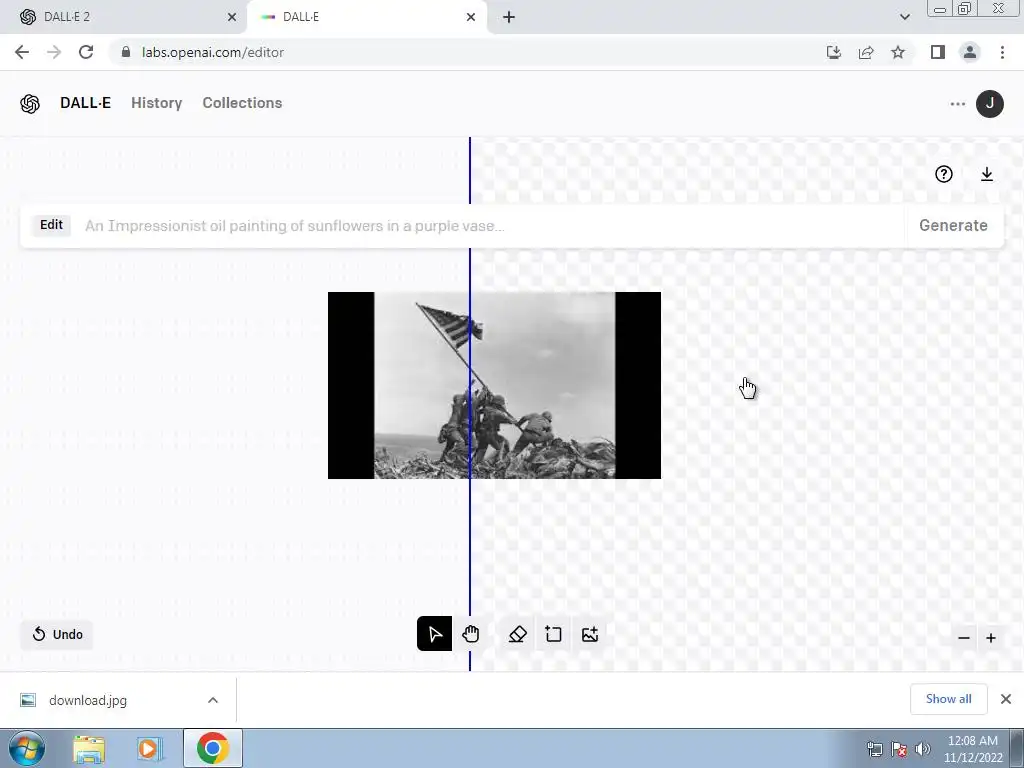Click the Upload image tool icon
The height and width of the screenshot is (768, 1024).
point(590,634)
